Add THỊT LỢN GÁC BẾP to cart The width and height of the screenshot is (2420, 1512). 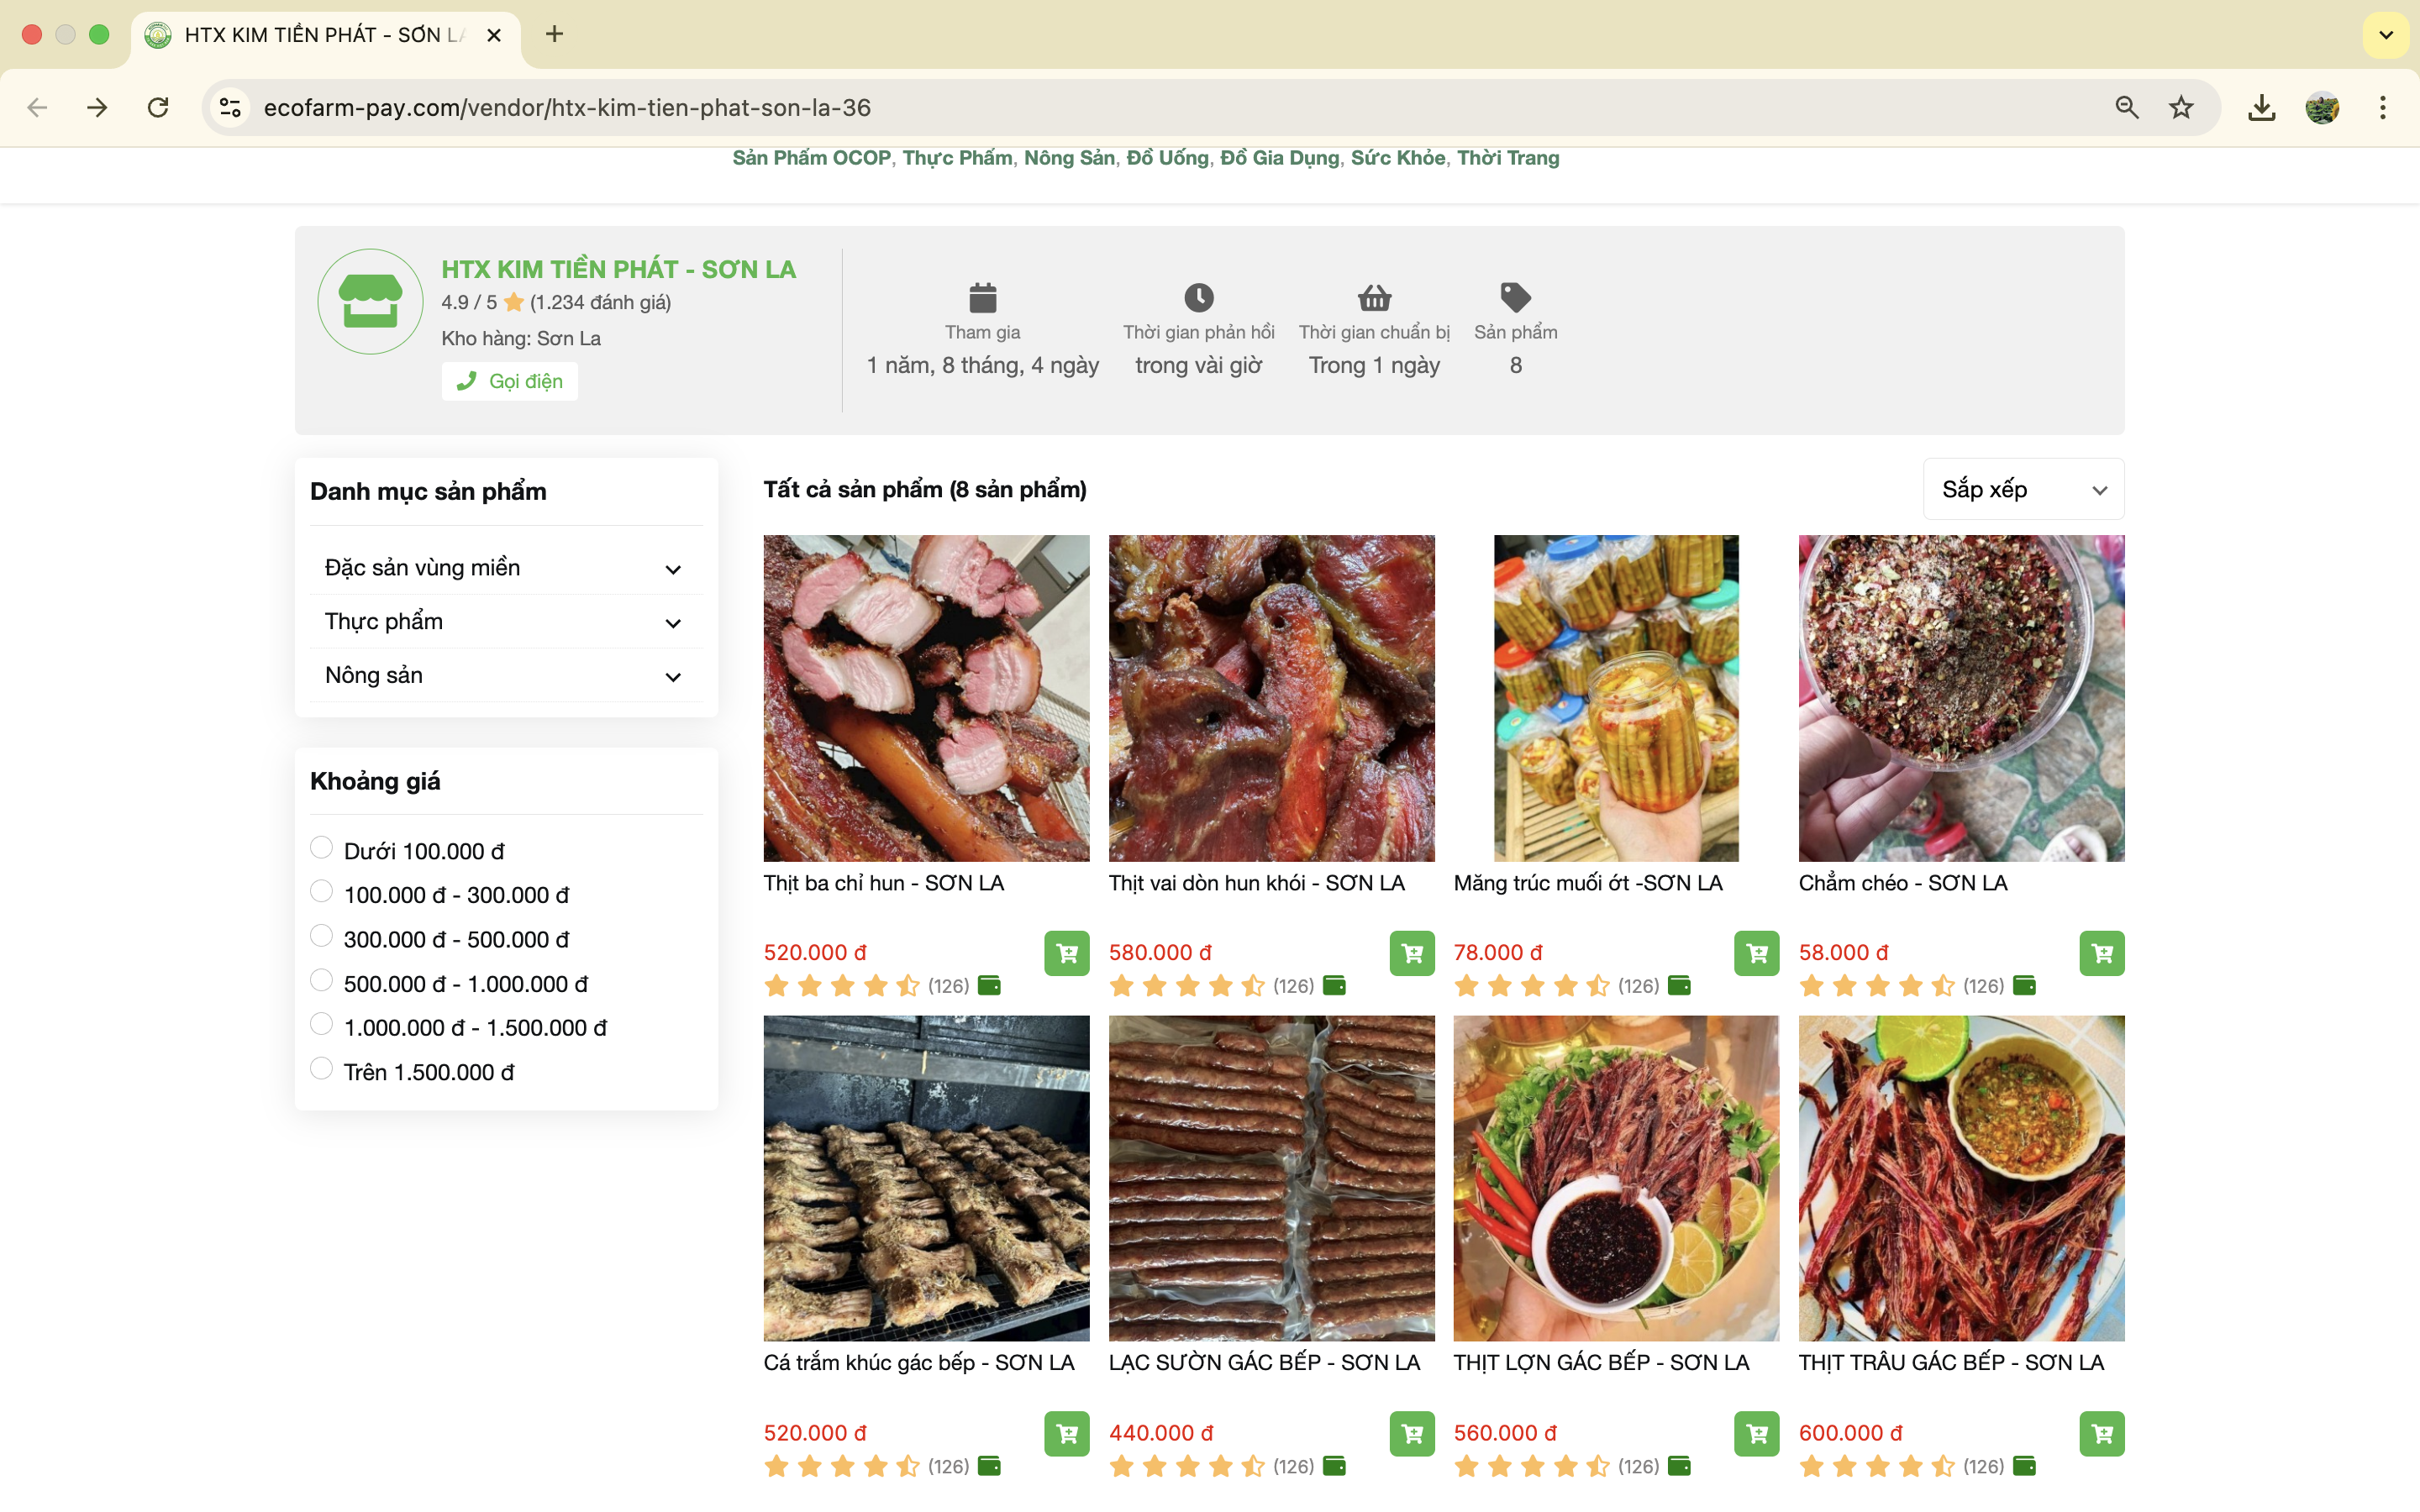coord(1756,1433)
